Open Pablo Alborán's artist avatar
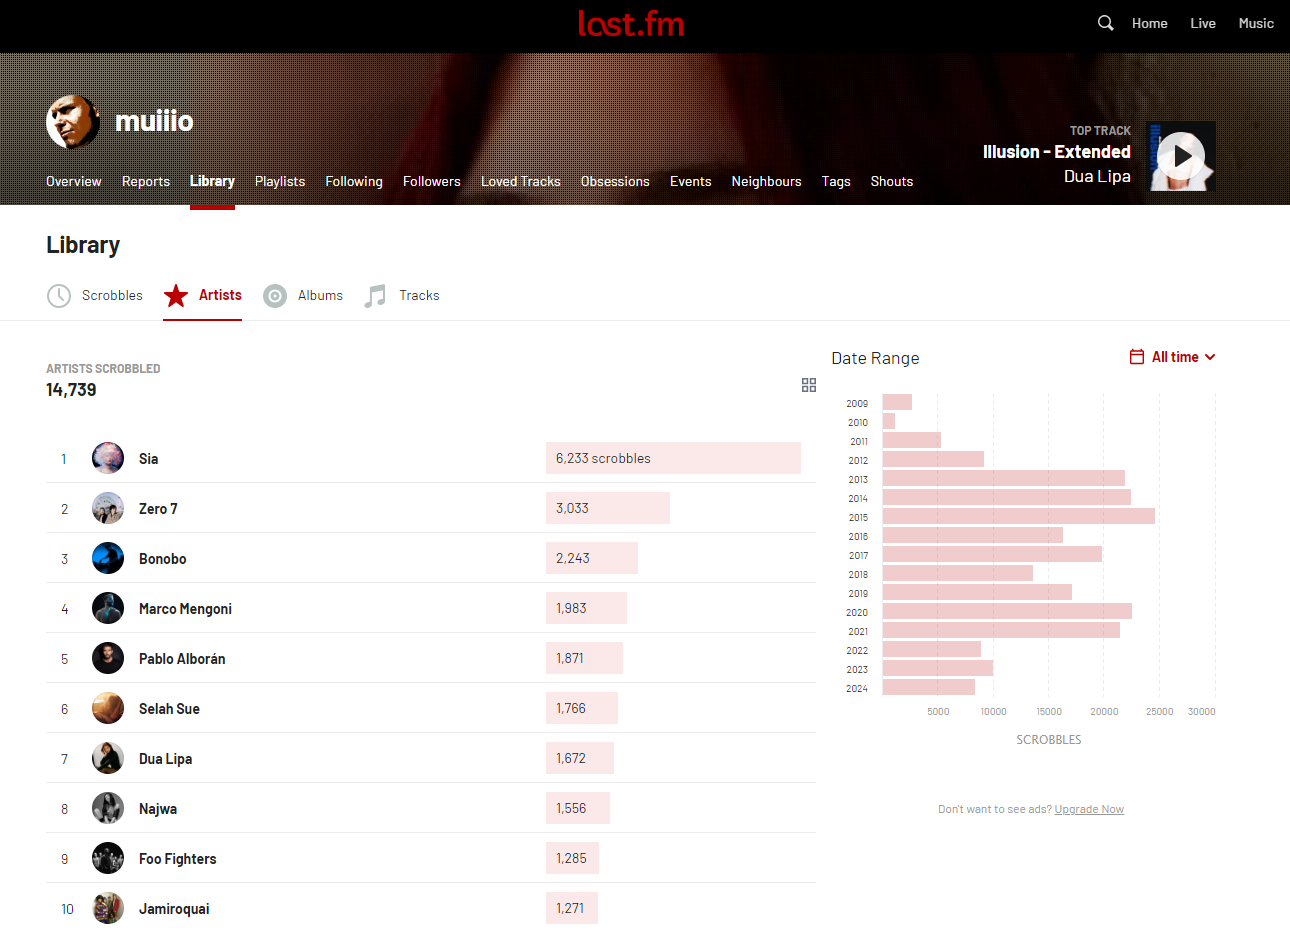Screen dimensions: 1290x930 pos(108,658)
